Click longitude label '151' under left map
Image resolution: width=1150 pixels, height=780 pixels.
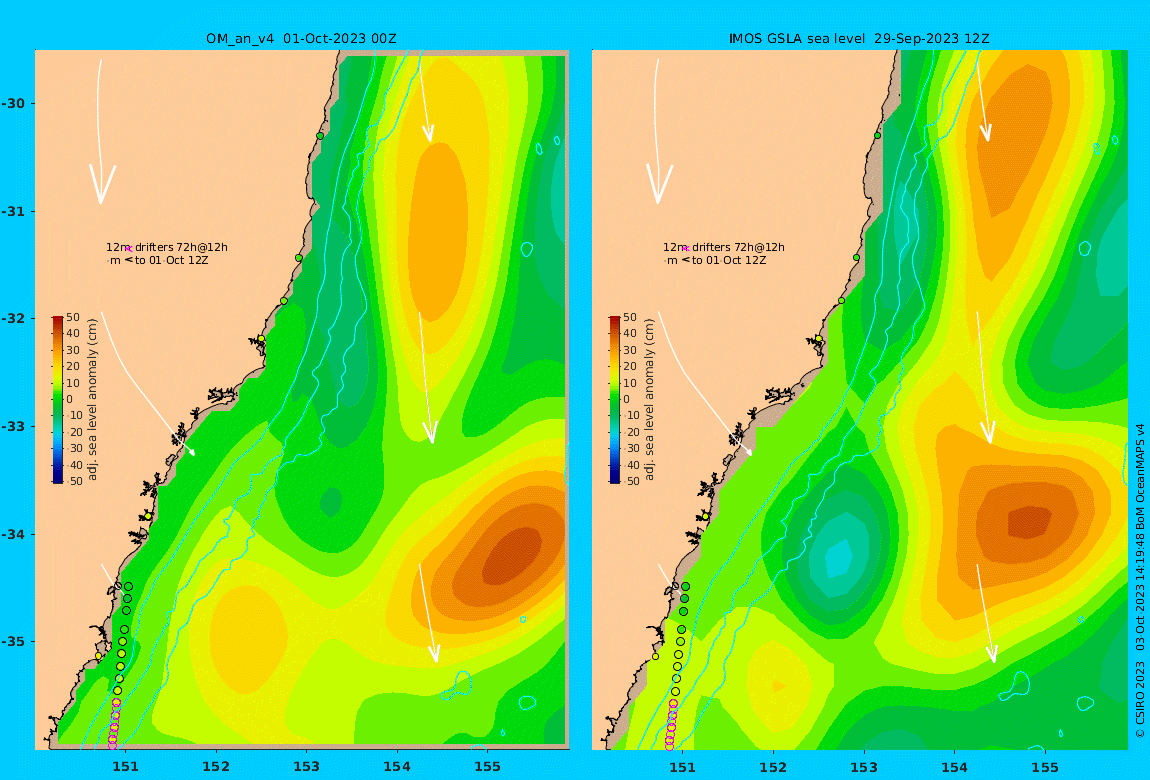(x=125, y=767)
